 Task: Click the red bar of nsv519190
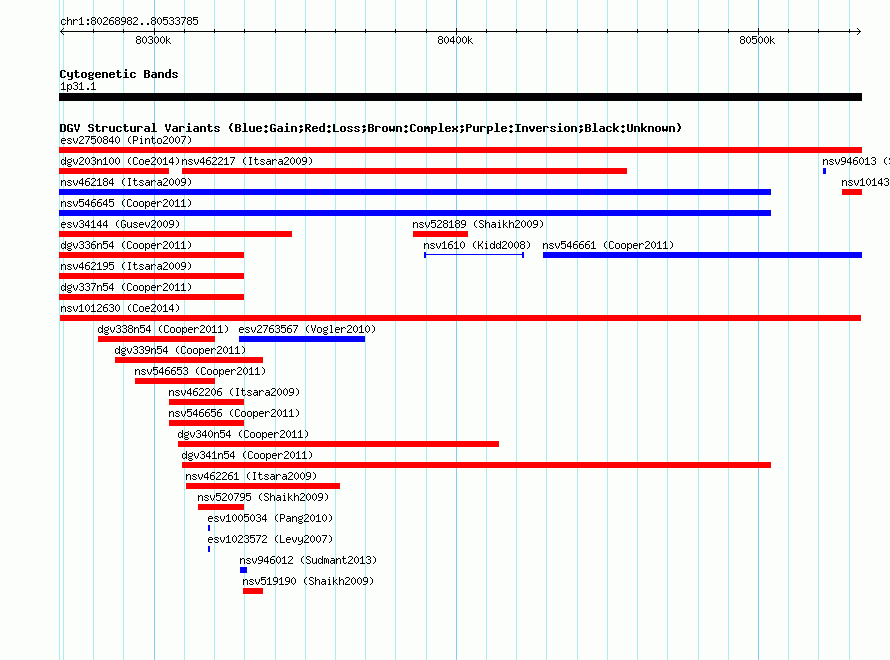point(253,591)
